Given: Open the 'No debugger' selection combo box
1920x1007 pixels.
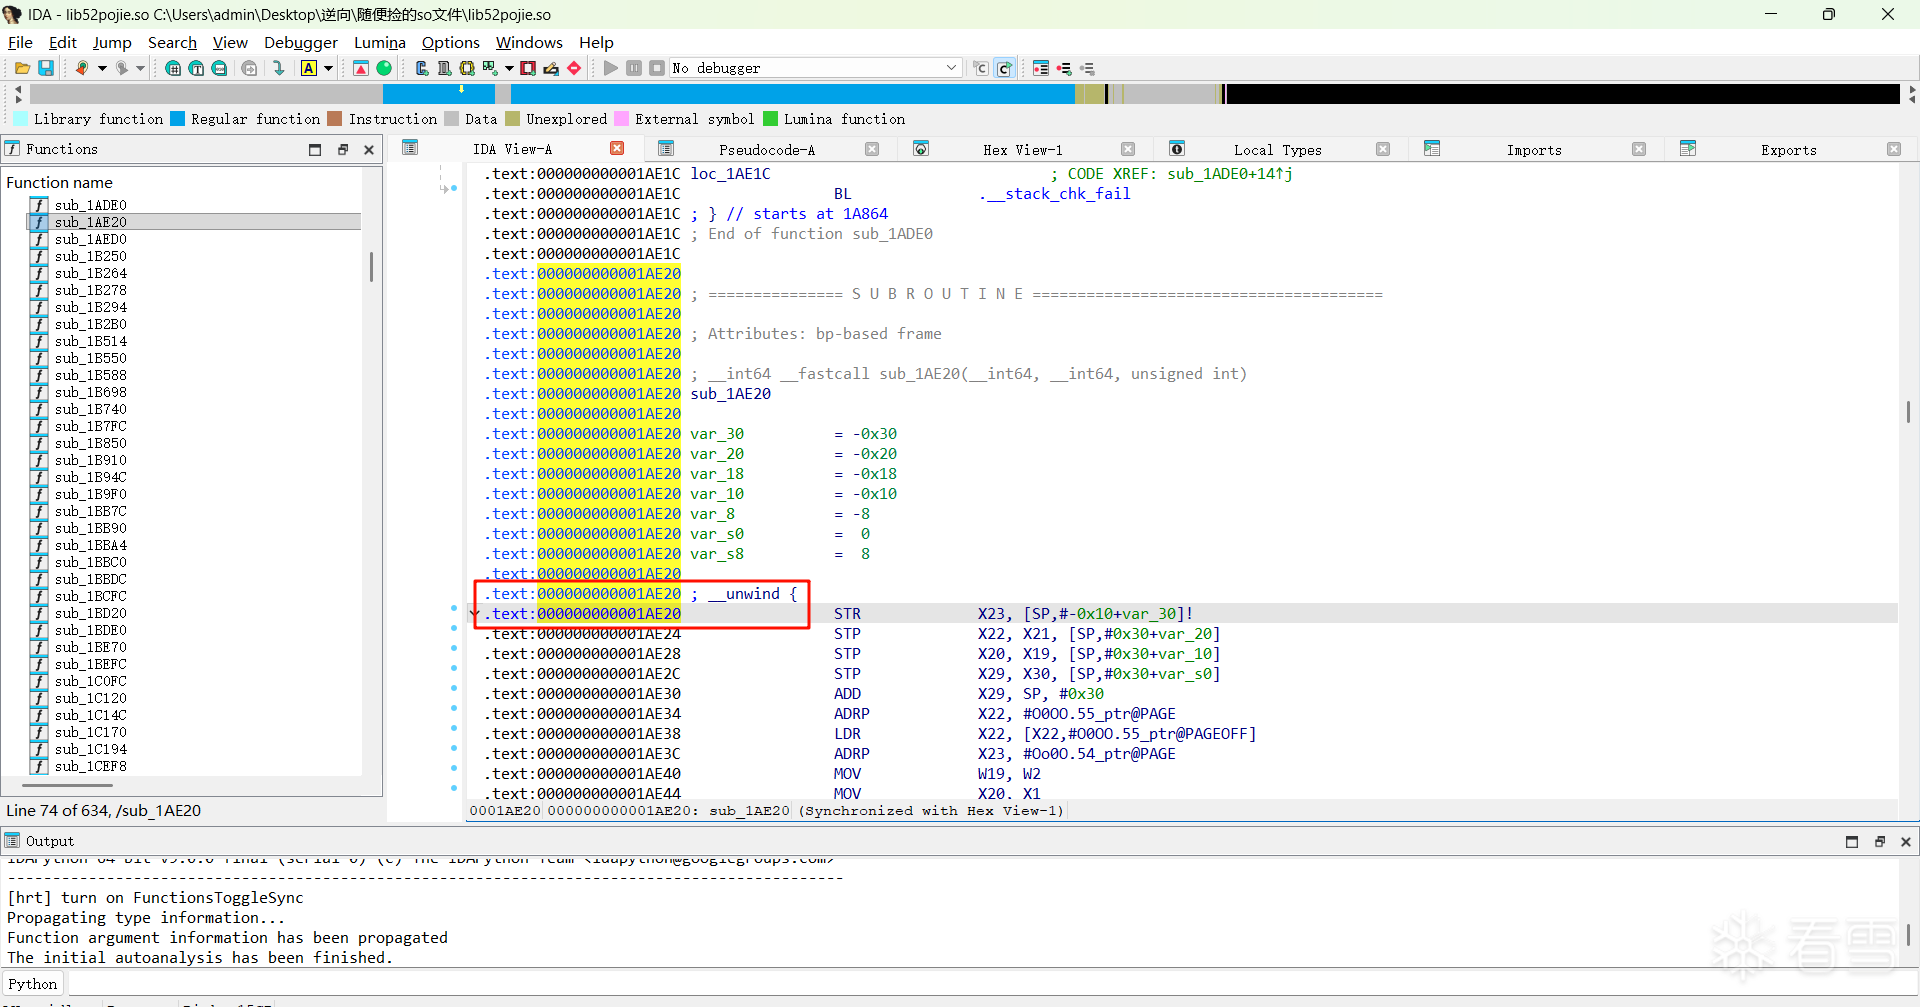Looking at the screenshot, I should [x=815, y=68].
